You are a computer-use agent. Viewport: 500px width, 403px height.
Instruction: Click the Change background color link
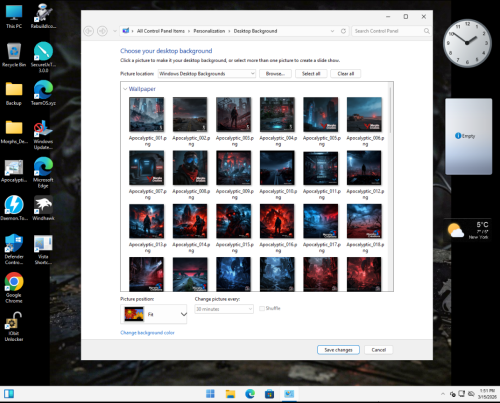coord(147,333)
